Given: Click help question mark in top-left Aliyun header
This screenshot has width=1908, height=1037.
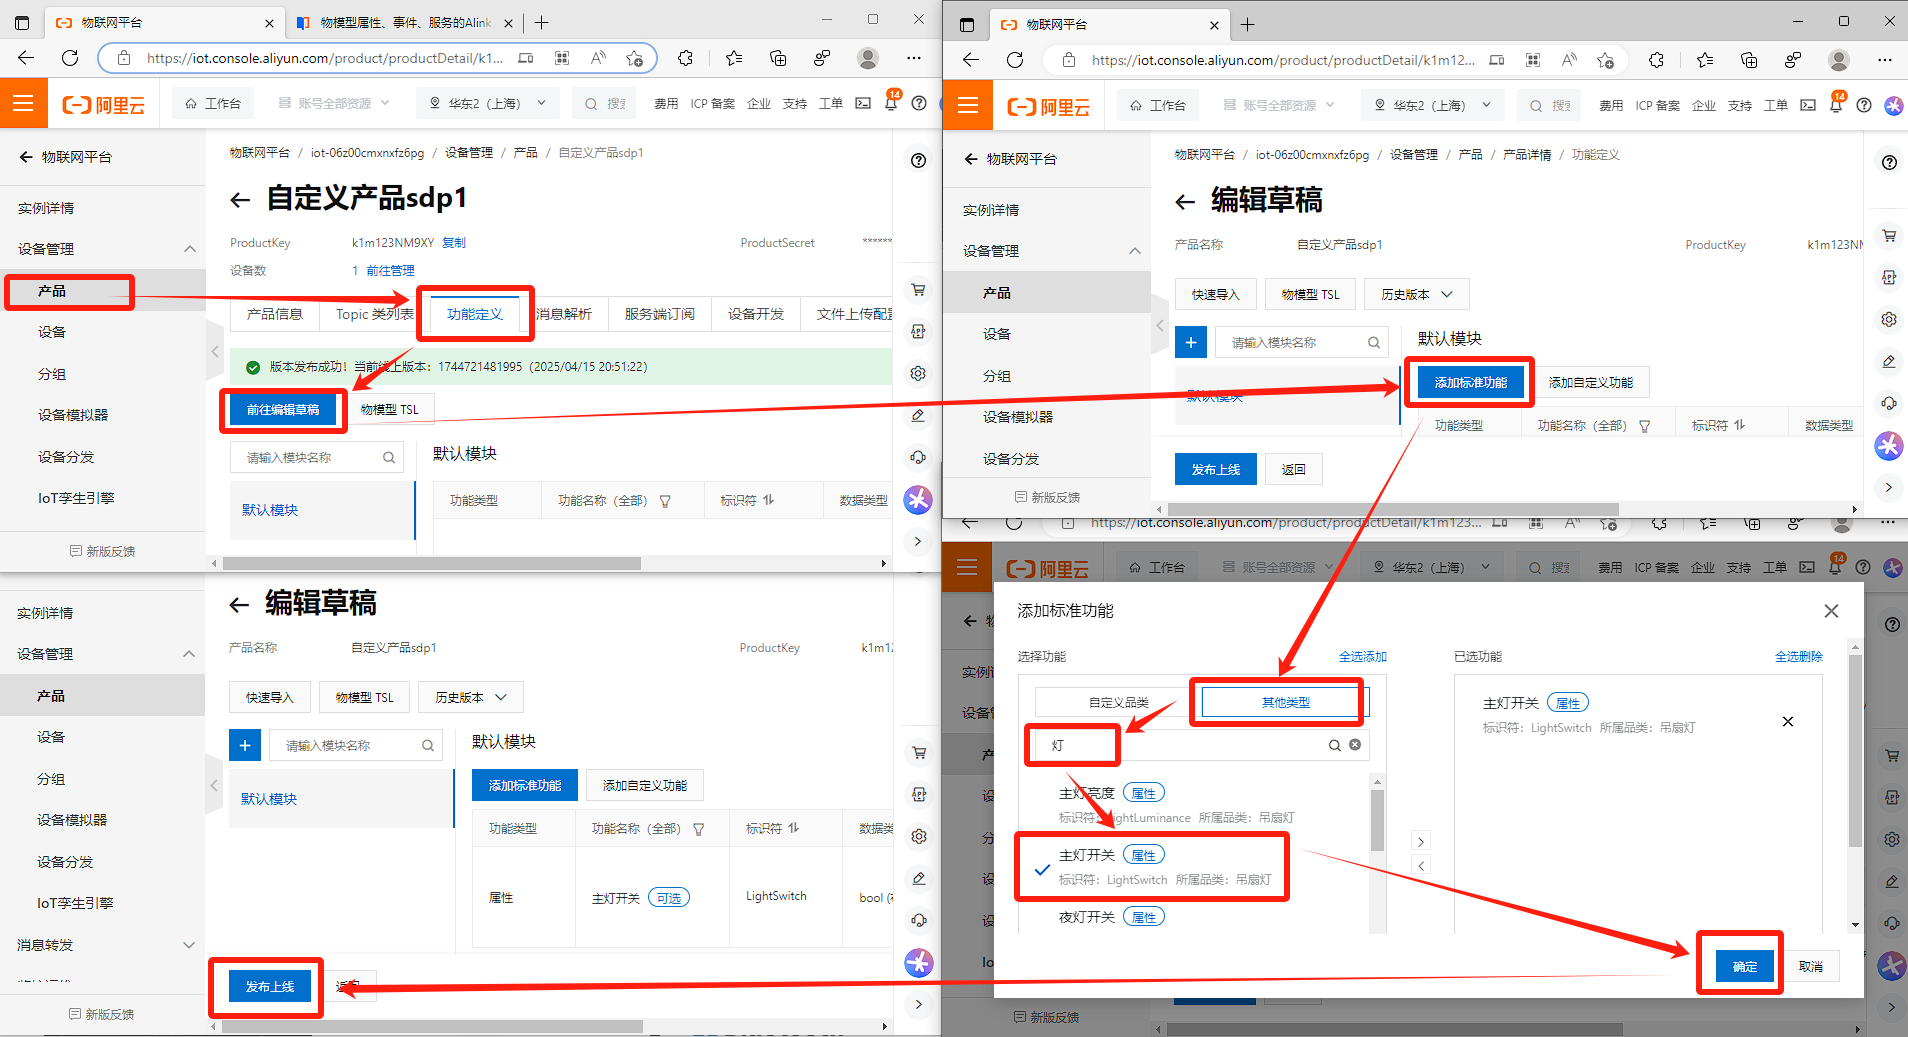Looking at the screenshot, I should click(919, 103).
